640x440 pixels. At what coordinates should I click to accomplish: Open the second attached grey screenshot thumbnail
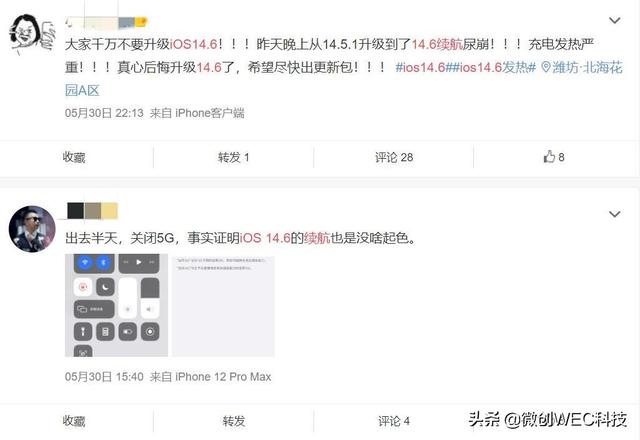pos(223,305)
